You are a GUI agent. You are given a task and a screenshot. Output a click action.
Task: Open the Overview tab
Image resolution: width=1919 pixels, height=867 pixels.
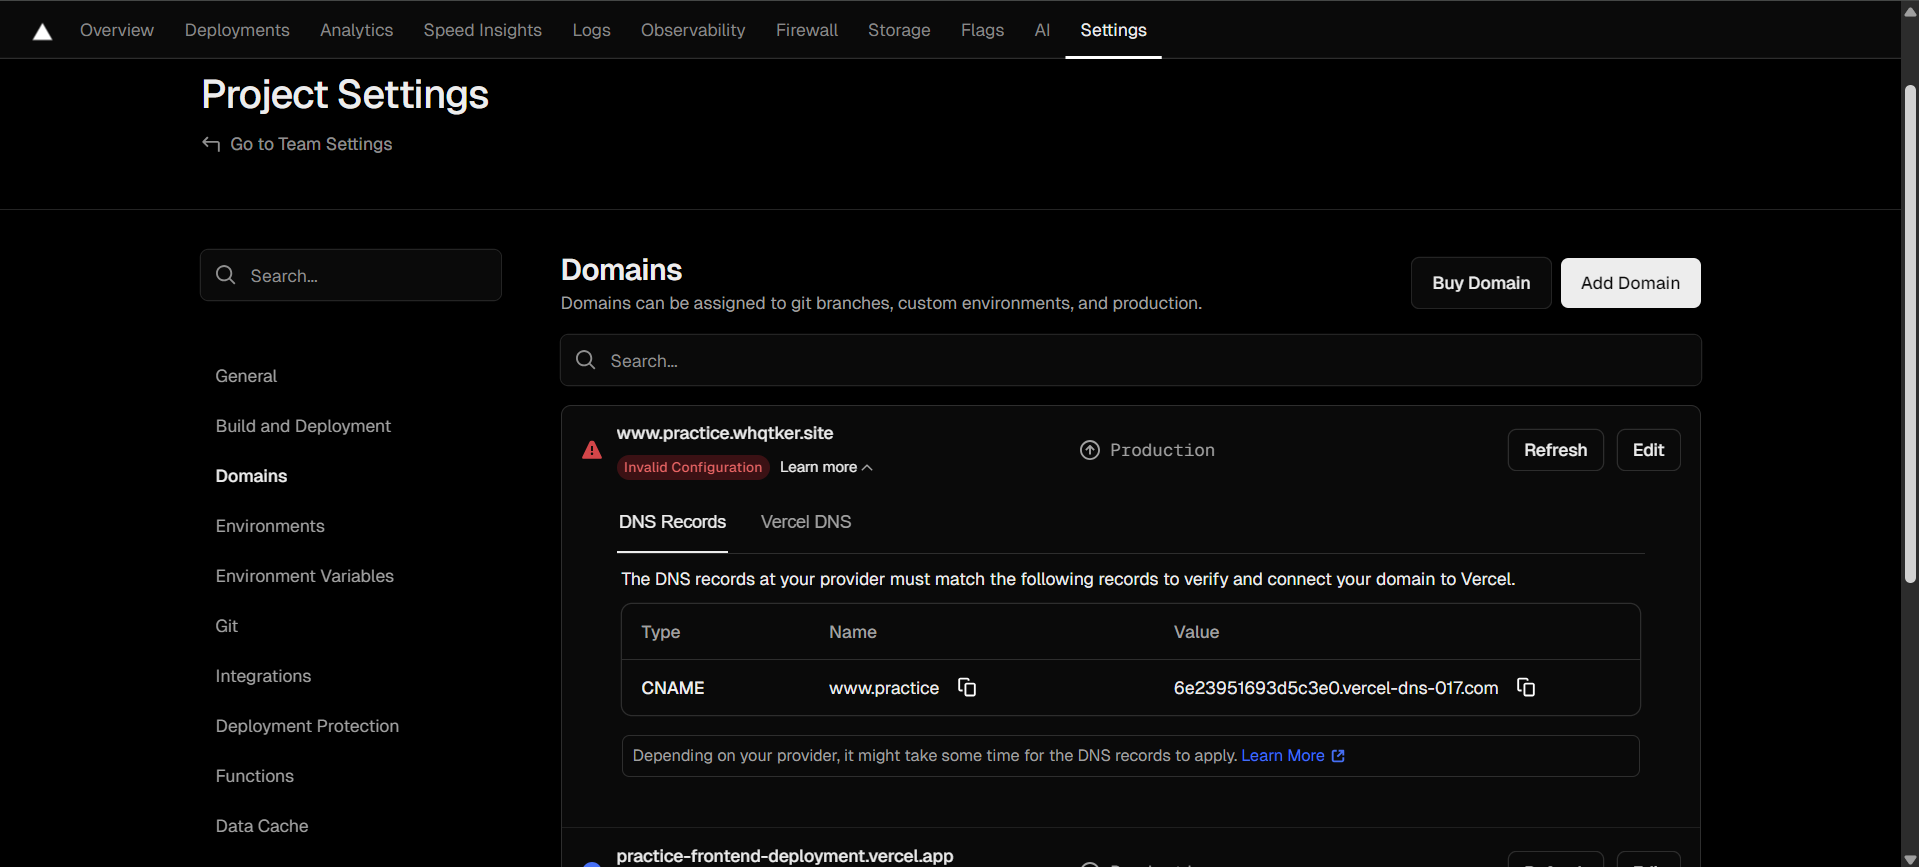tap(117, 30)
